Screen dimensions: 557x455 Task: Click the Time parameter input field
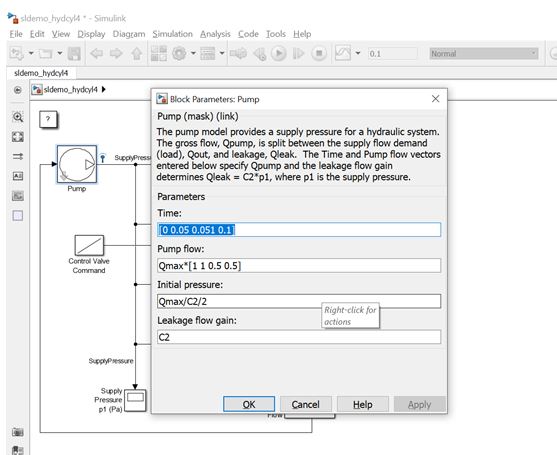tap(299, 230)
